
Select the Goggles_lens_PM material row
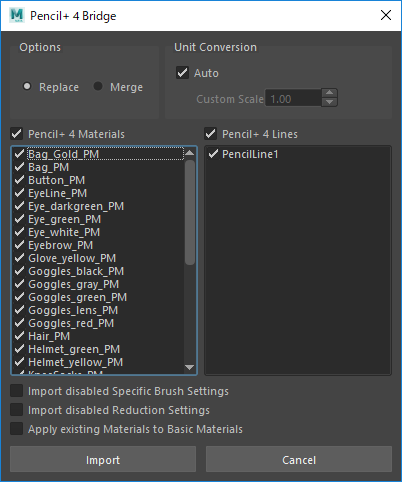pyautogui.click(x=98, y=310)
